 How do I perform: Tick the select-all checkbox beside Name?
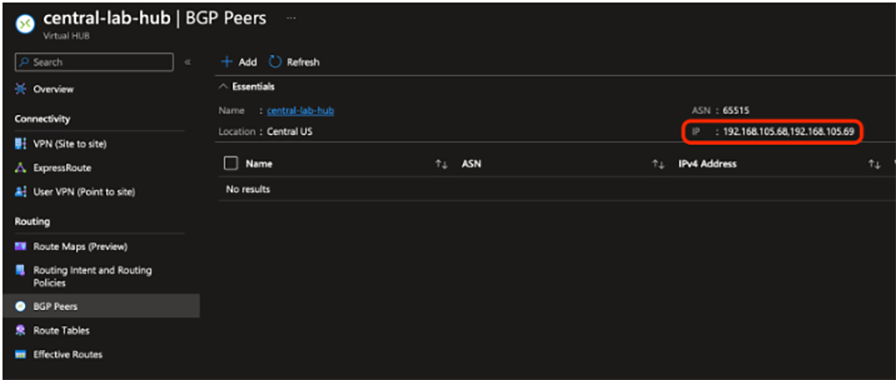(x=231, y=164)
